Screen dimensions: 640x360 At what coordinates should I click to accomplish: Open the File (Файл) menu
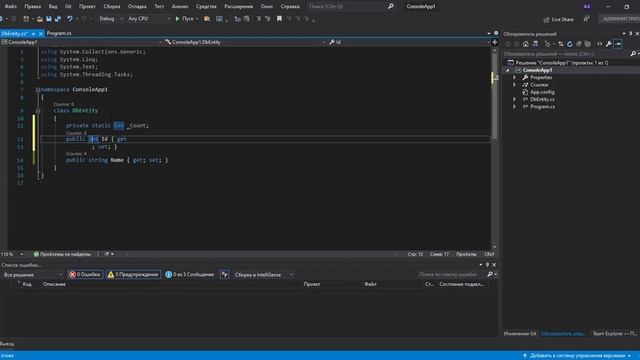point(11,6)
